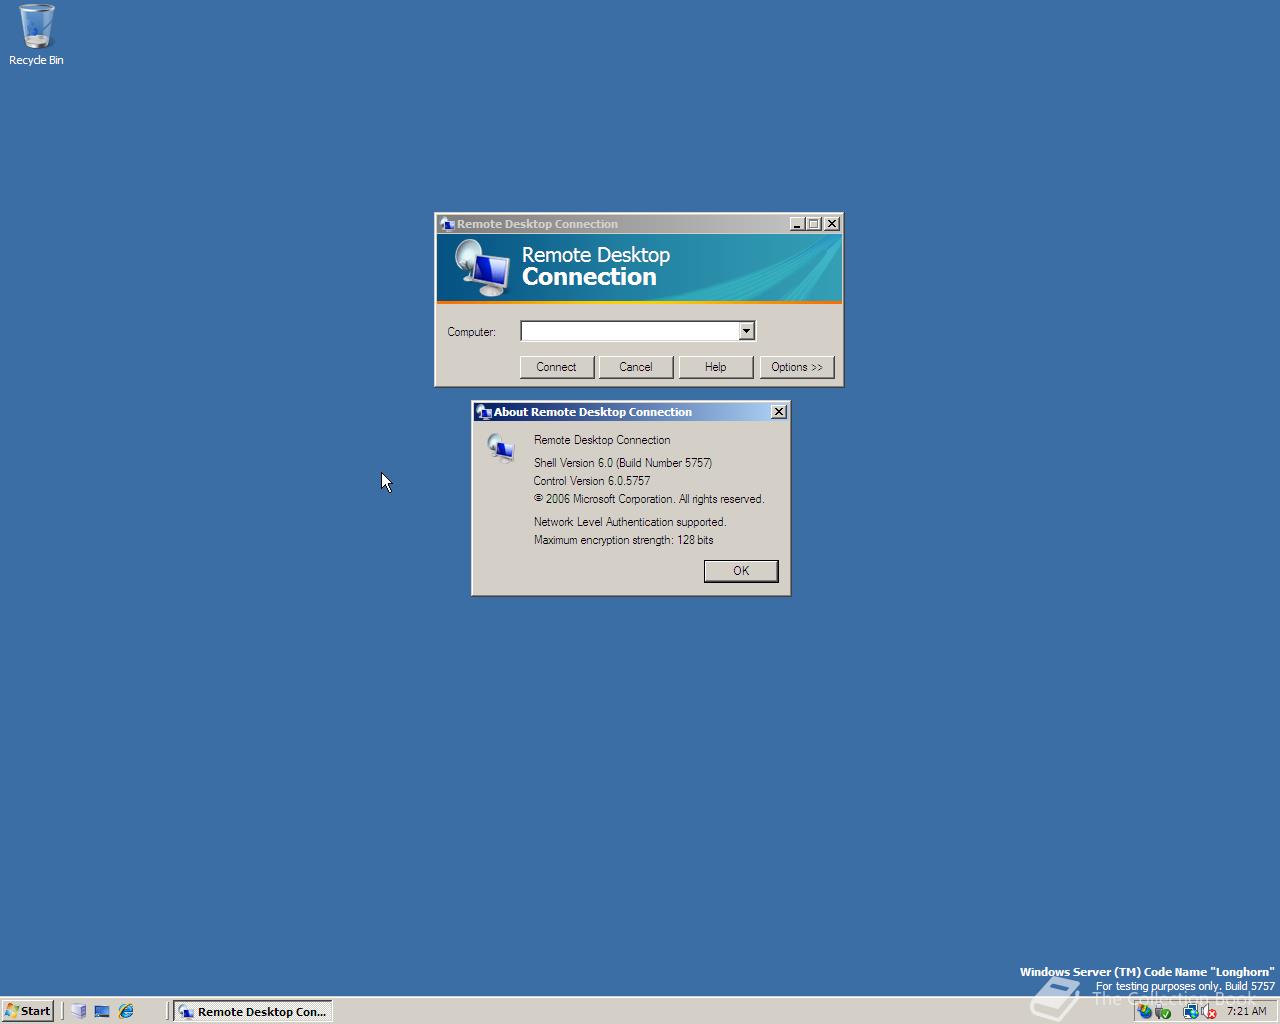Click the Remote Desktop banner computer icon
Screen dimensions: 1280x1024
click(482, 267)
